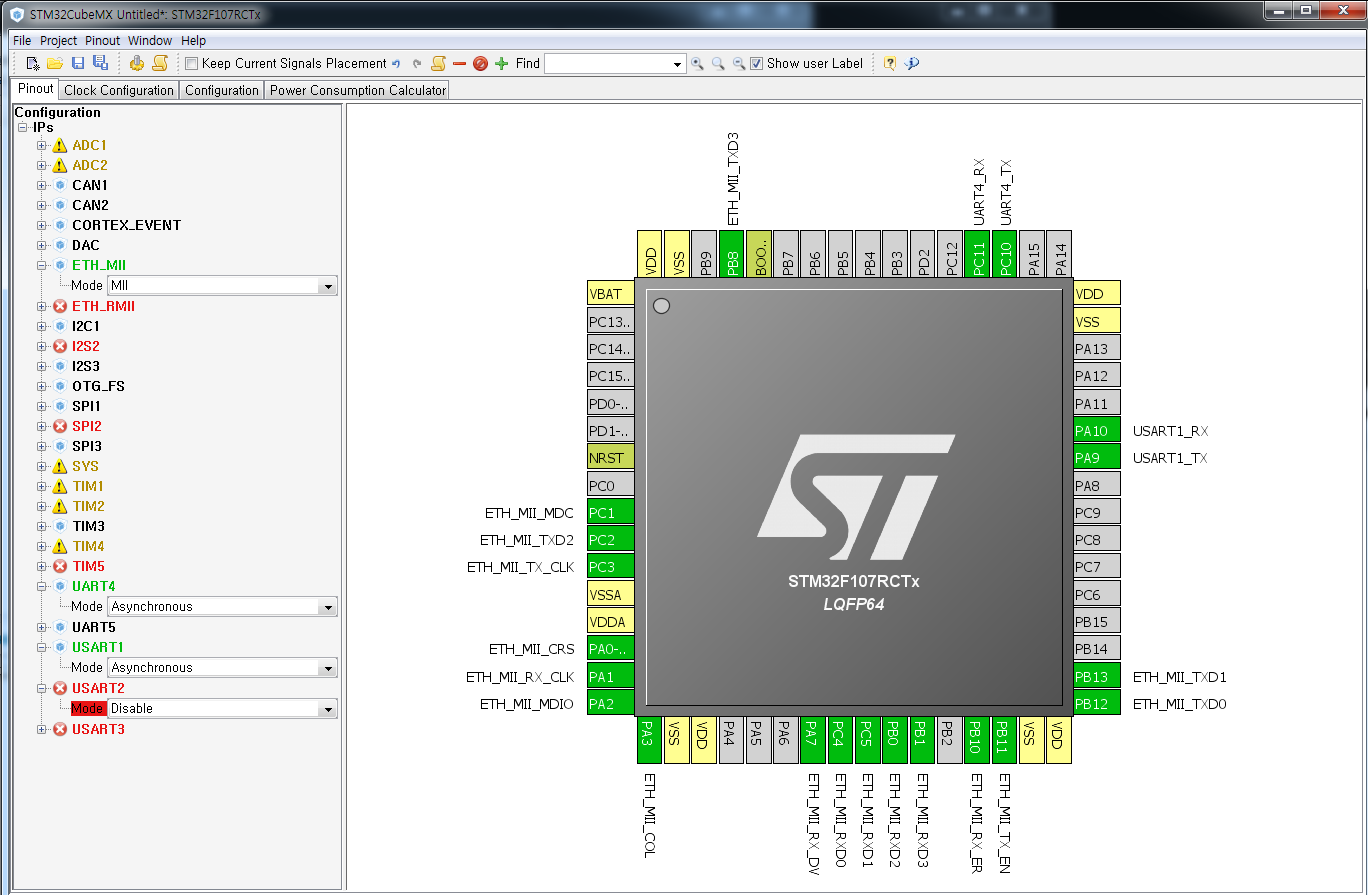
Task: Toggle the Show user Label checkbox
Action: pyautogui.click(x=757, y=64)
